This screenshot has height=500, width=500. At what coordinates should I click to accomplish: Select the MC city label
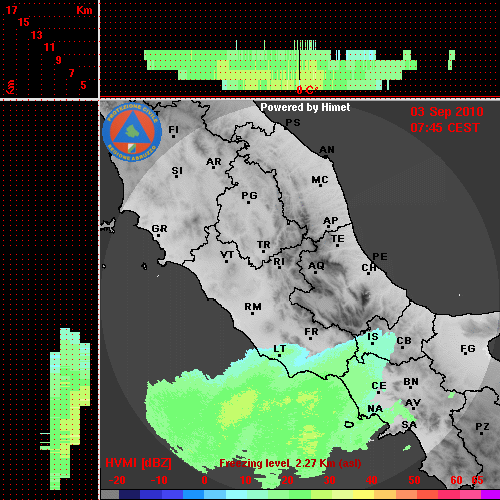click(x=320, y=180)
